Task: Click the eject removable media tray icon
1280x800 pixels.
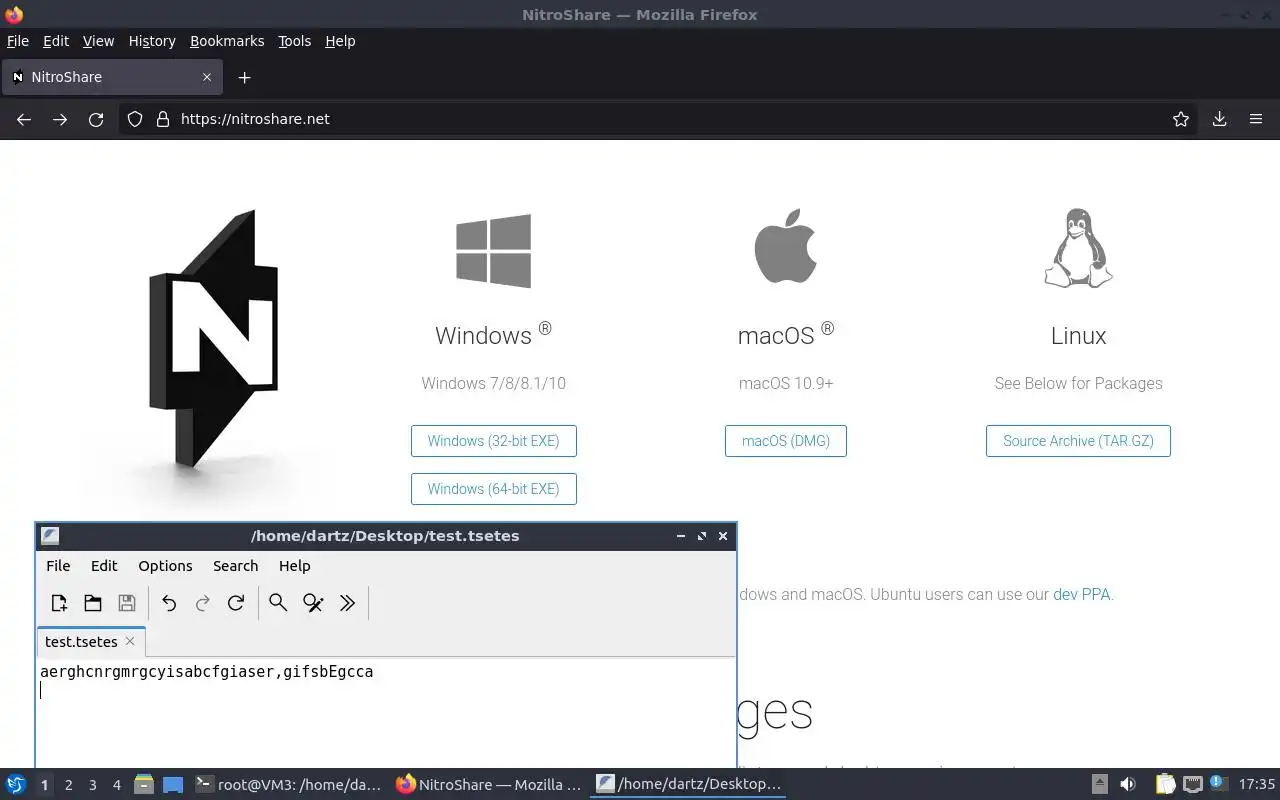Action: (1099, 785)
